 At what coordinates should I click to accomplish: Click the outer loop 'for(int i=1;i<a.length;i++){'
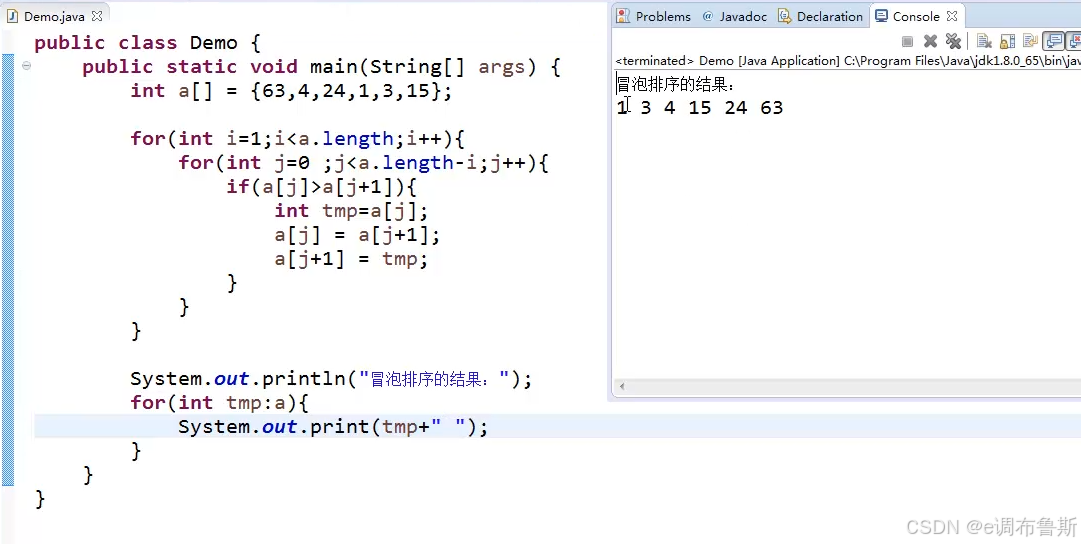[x=298, y=139]
